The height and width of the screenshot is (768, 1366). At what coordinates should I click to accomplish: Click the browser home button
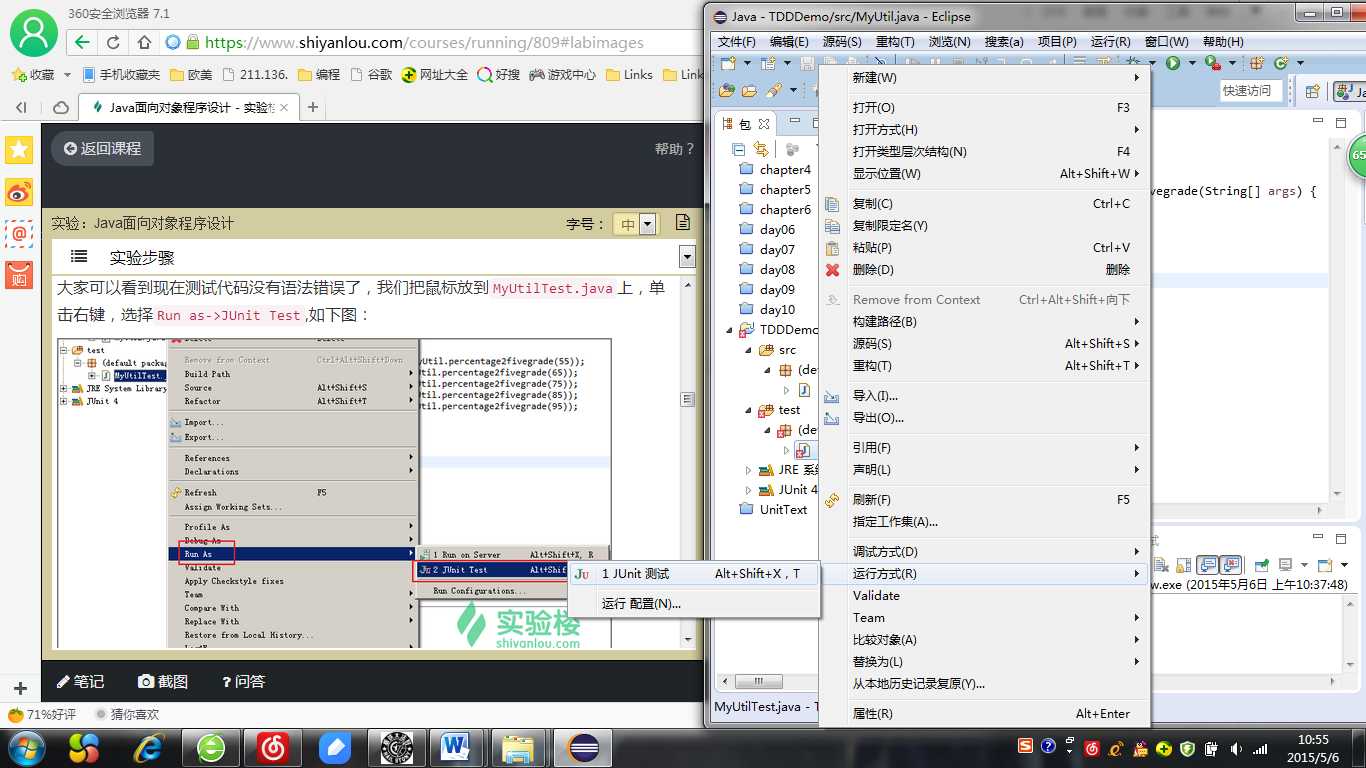[x=144, y=42]
